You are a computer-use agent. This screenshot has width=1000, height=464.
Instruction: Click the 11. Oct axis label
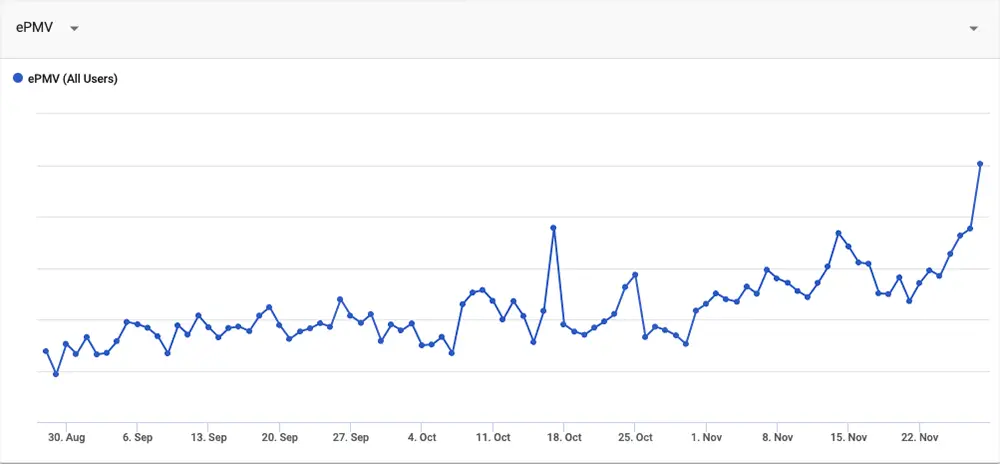pyautogui.click(x=493, y=438)
